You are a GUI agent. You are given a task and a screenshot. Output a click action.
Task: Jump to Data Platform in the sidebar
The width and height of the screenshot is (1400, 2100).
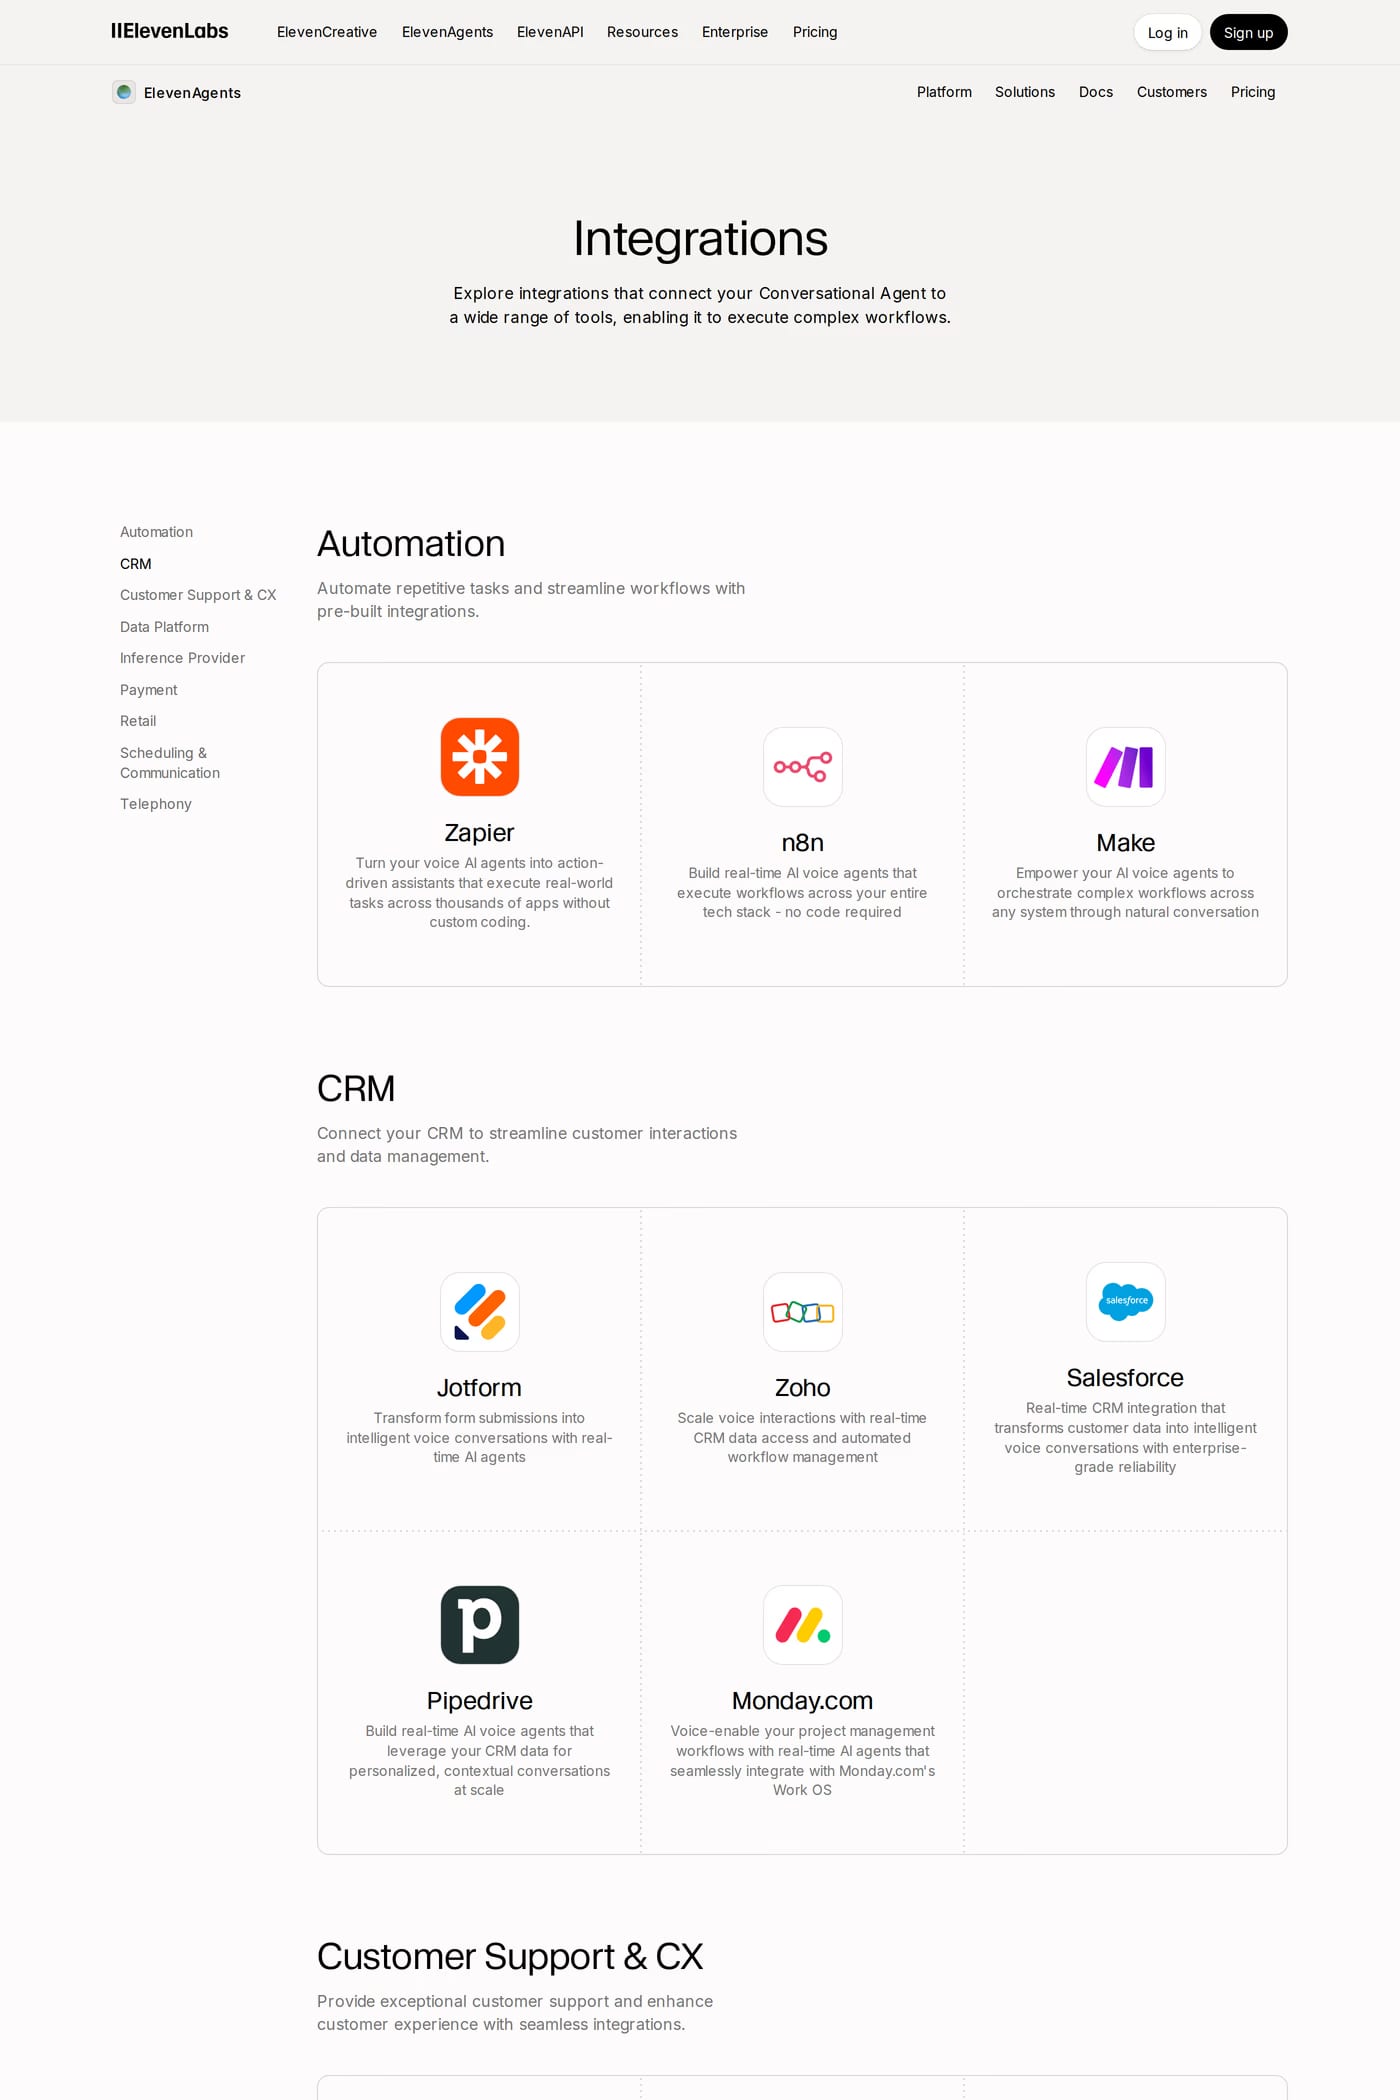(164, 627)
